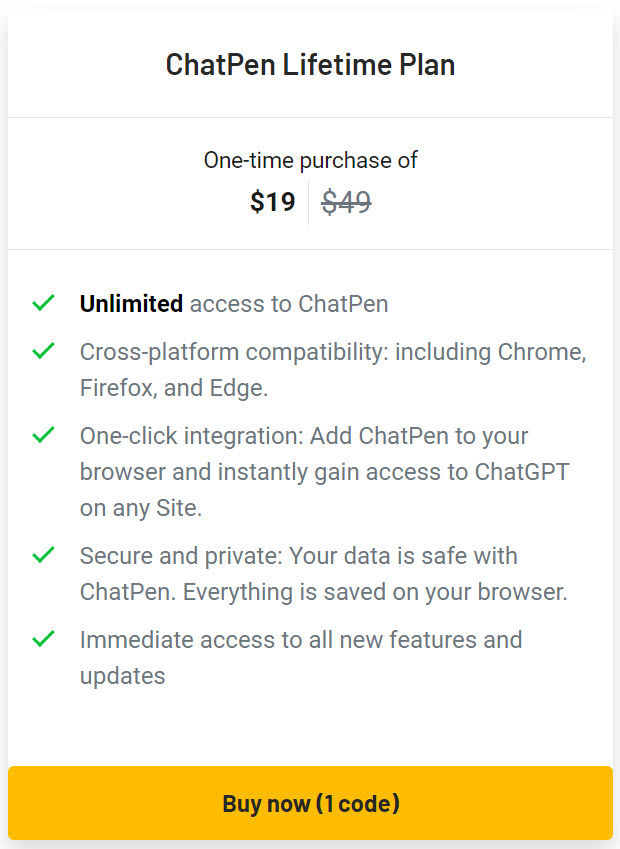Select the ChatPen Lifetime Plan header

click(x=310, y=64)
